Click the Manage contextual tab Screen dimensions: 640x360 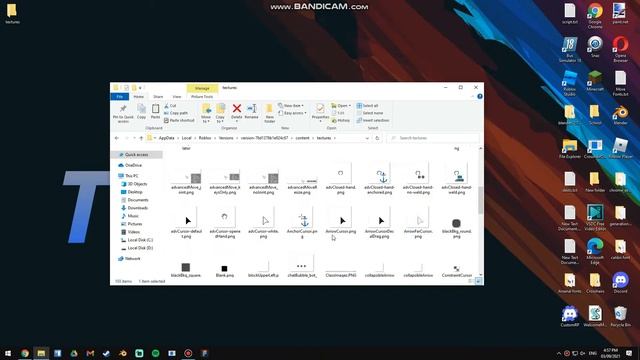click(202, 88)
